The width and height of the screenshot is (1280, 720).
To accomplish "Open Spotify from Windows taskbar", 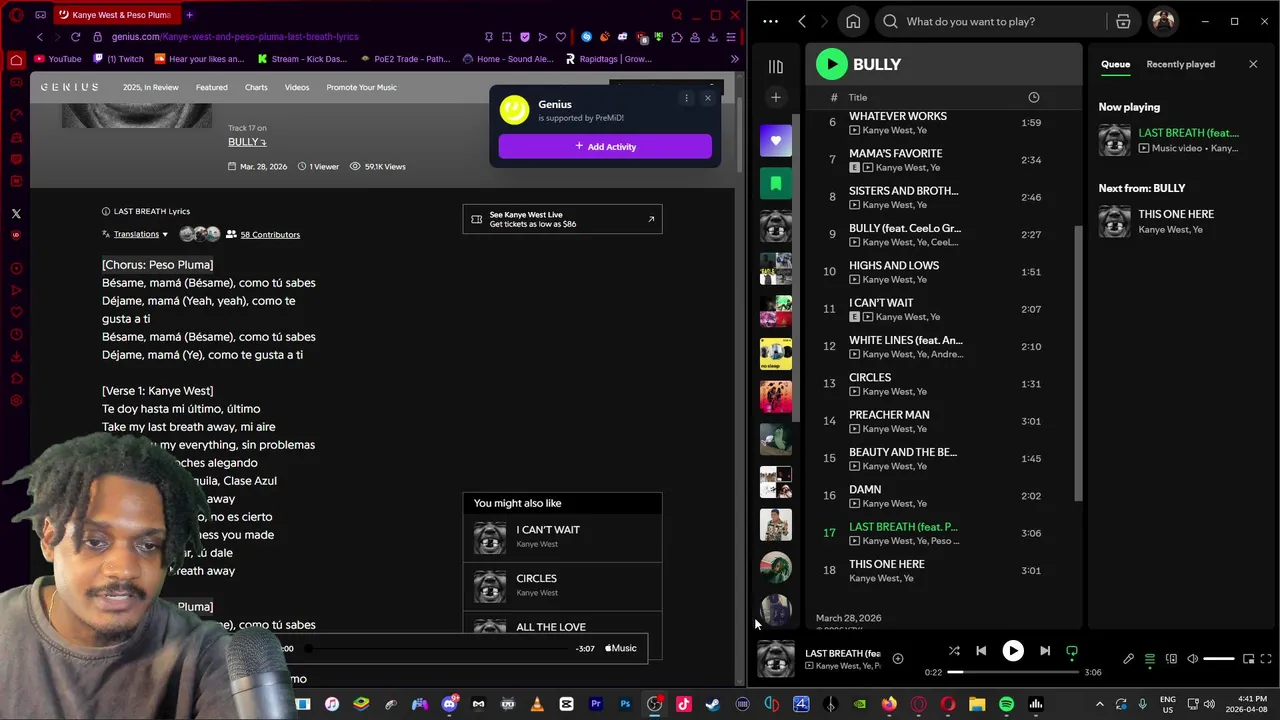I will [1006, 704].
